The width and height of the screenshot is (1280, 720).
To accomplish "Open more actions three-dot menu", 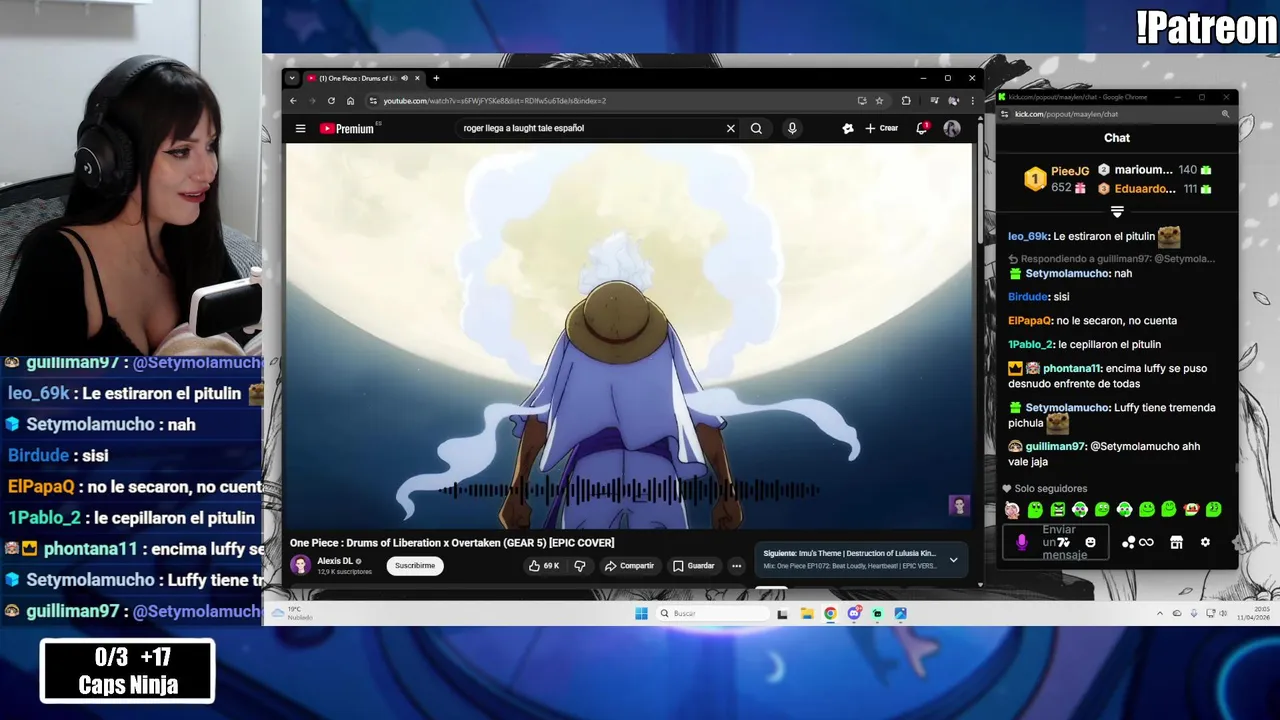I will coord(736,566).
